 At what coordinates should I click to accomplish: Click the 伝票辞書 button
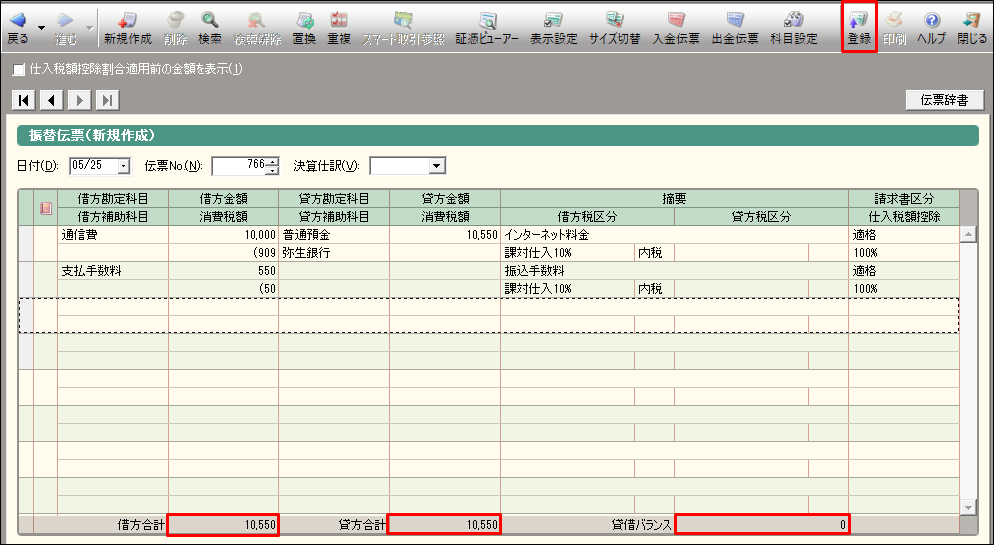pyautogui.click(x=944, y=100)
